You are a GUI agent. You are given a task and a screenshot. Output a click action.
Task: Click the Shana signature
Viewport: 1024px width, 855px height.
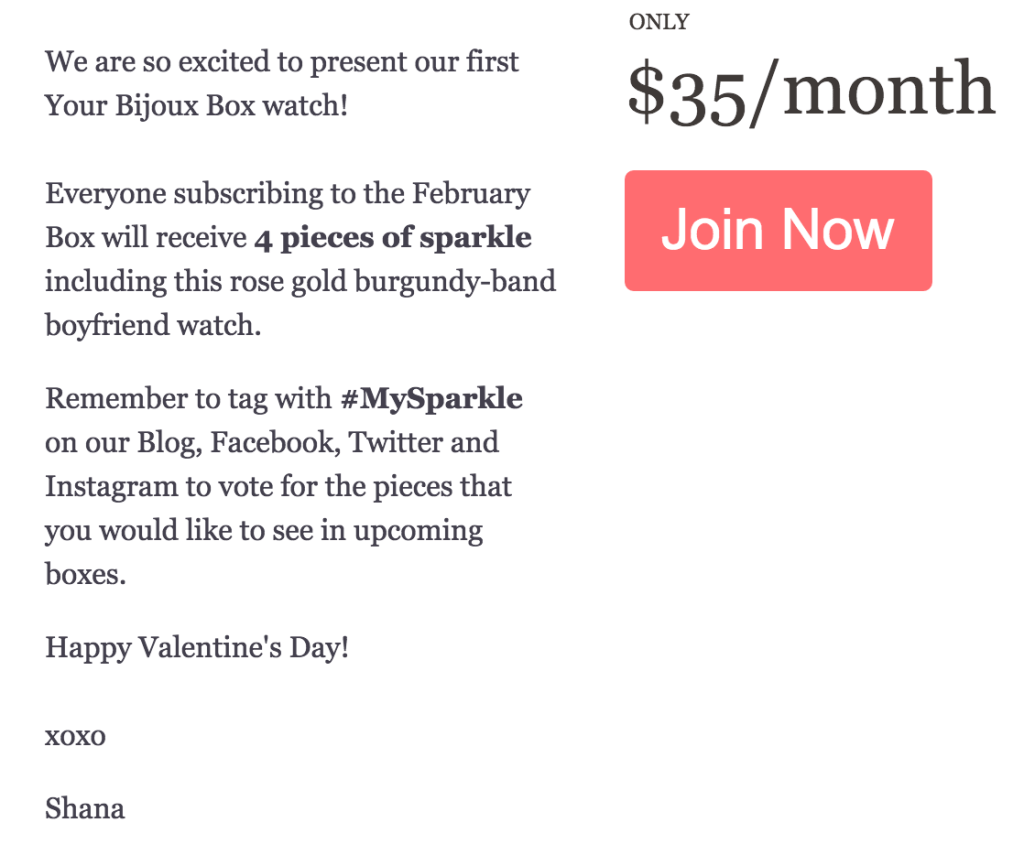(x=84, y=809)
